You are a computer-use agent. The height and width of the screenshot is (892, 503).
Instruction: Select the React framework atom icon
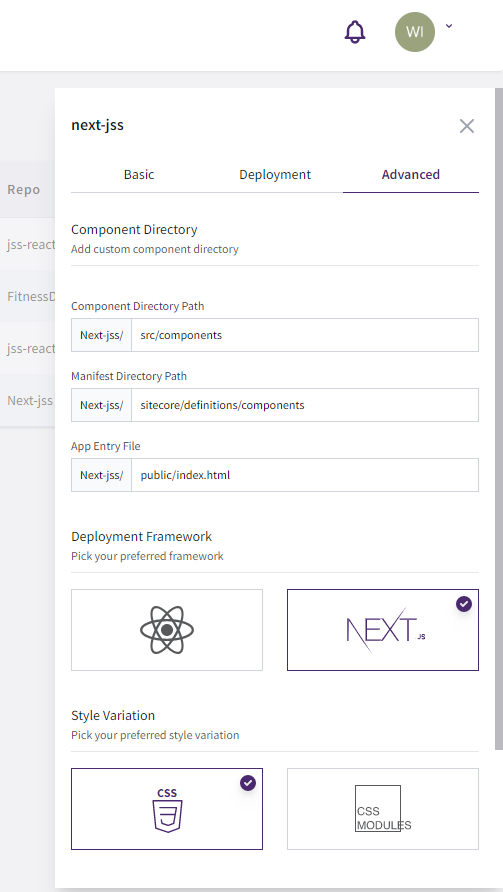tap(167, 630)
